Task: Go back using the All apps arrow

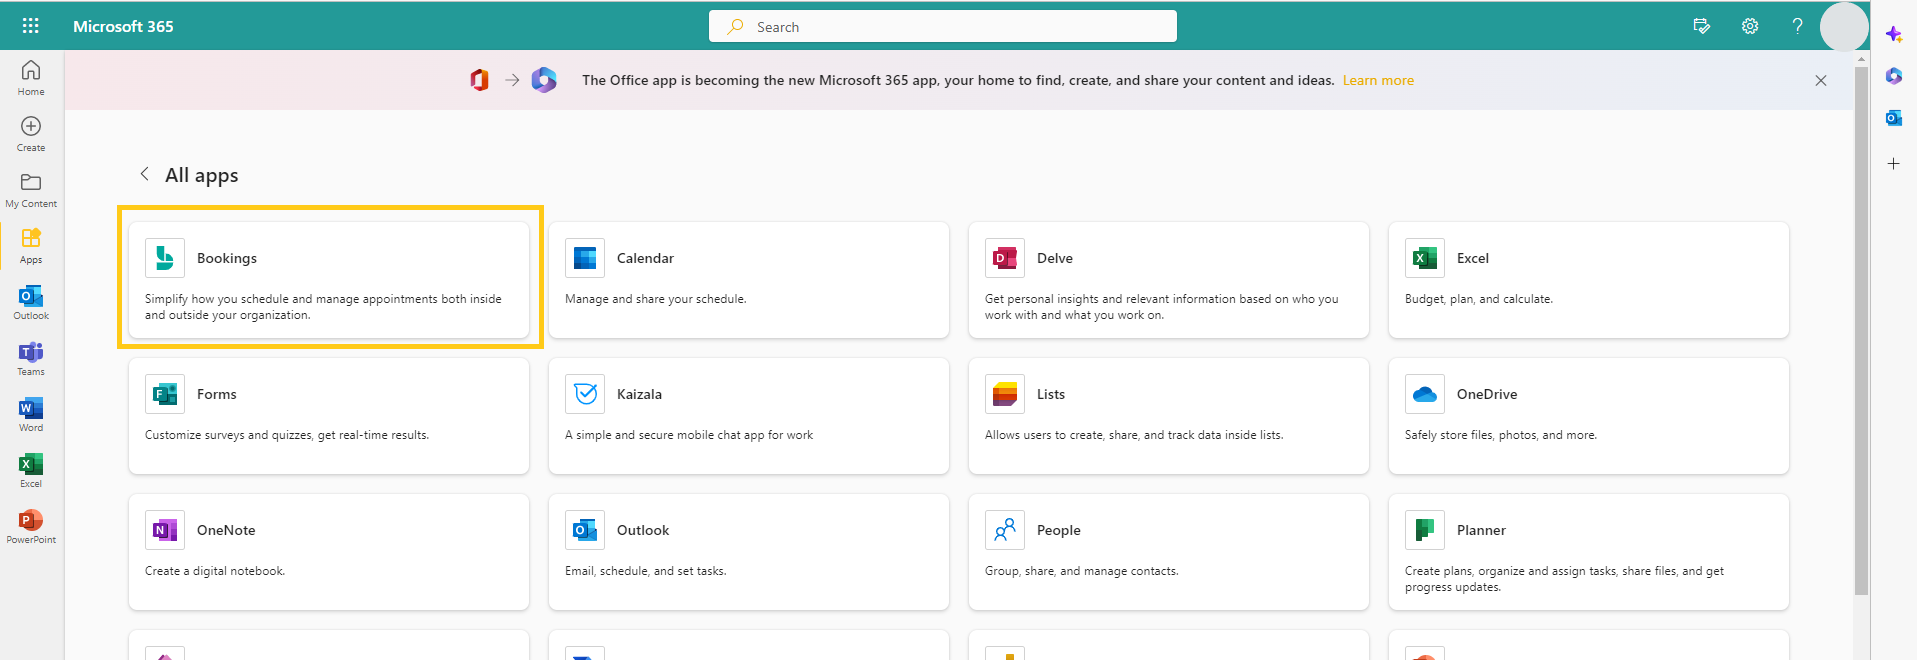Action: [145, 174]
